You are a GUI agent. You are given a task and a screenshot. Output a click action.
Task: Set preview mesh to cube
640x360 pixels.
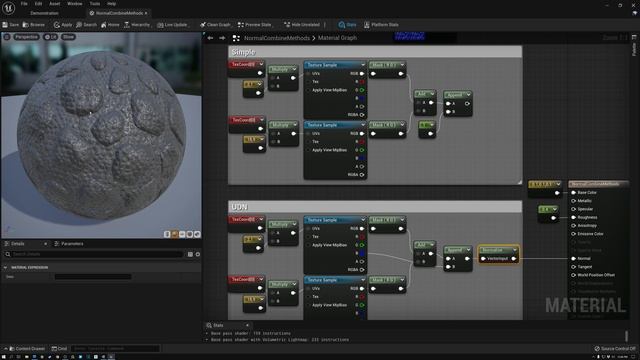(190, 234)
